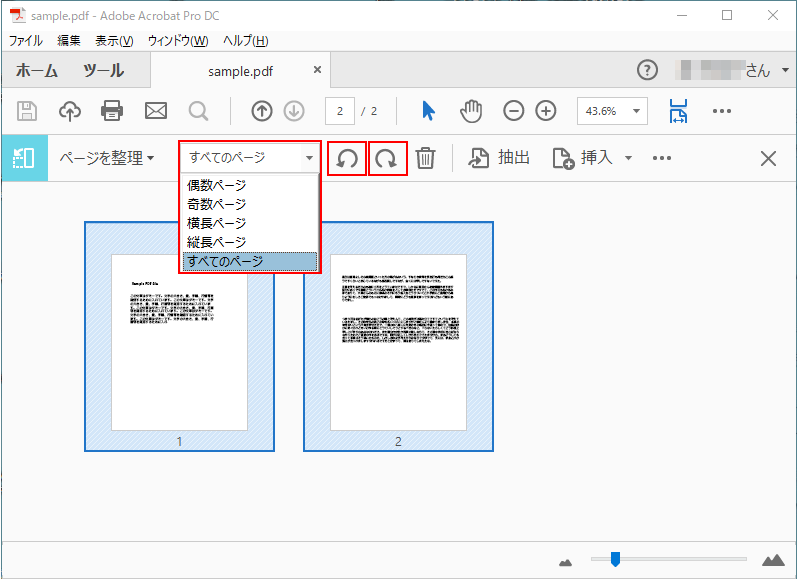Viewport: 797px width, 580px height.
Task: Select 奇数ページ from the list
Action: (x=250, y=204)
